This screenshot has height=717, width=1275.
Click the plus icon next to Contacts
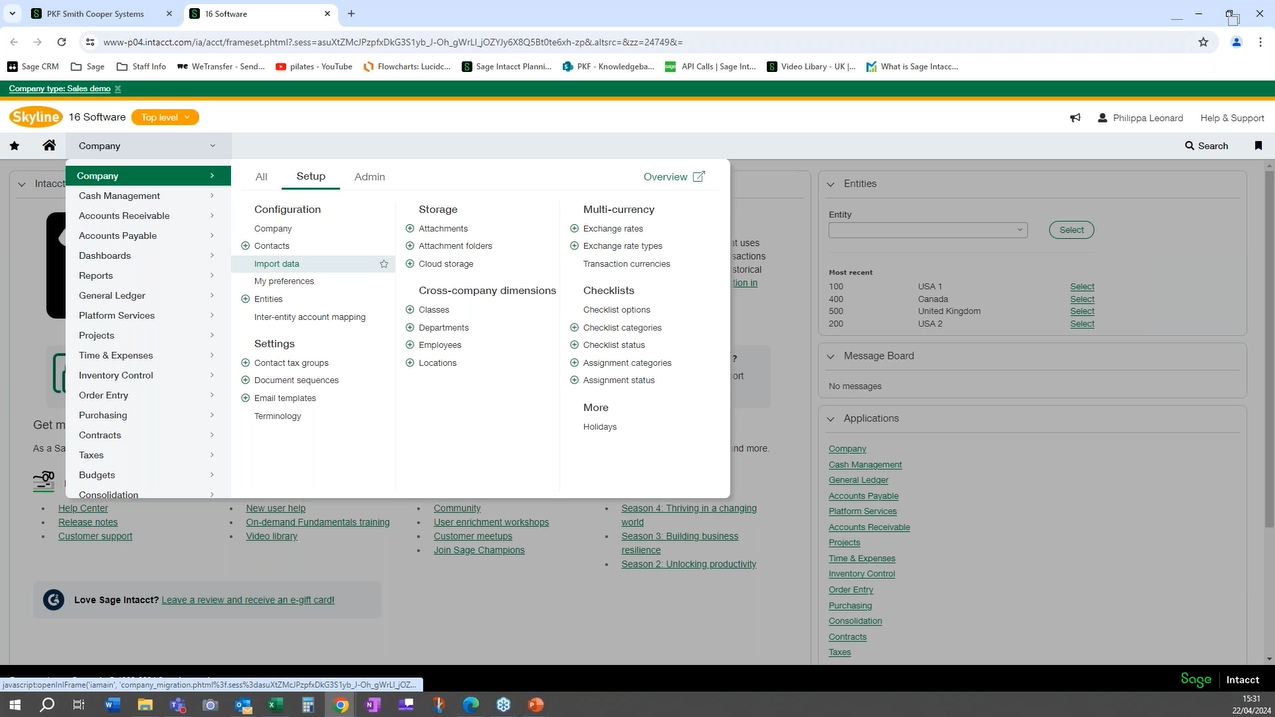pos(246,246)
